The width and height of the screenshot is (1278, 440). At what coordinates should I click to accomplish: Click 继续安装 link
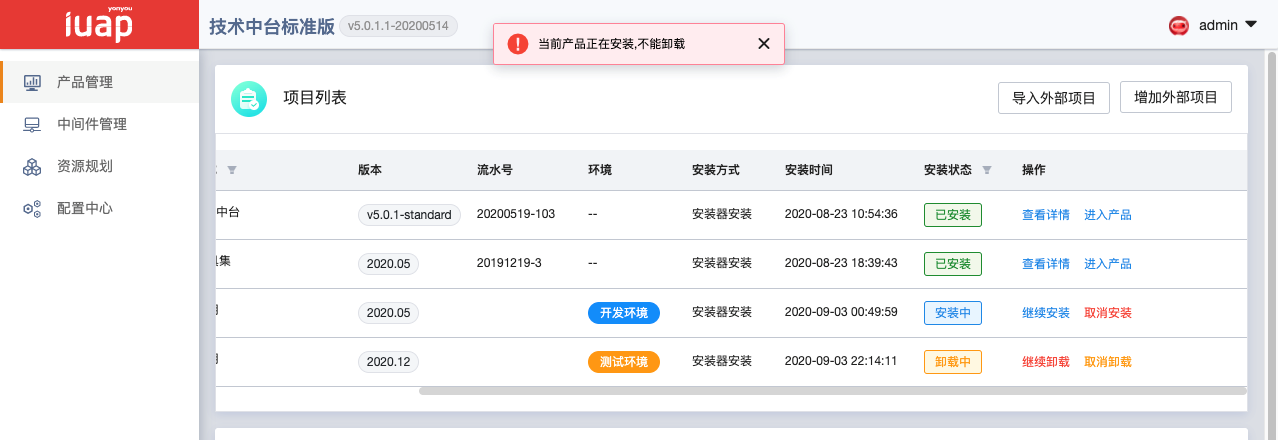click(1046, 312)
